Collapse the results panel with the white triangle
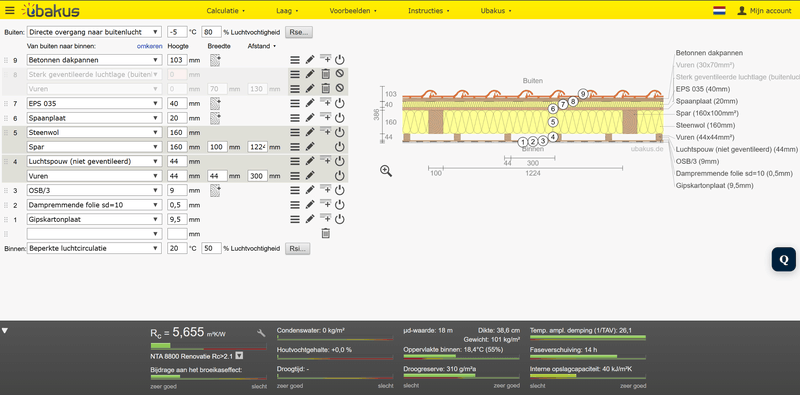This screenshot has width=800, height=395. pos(5,331)
